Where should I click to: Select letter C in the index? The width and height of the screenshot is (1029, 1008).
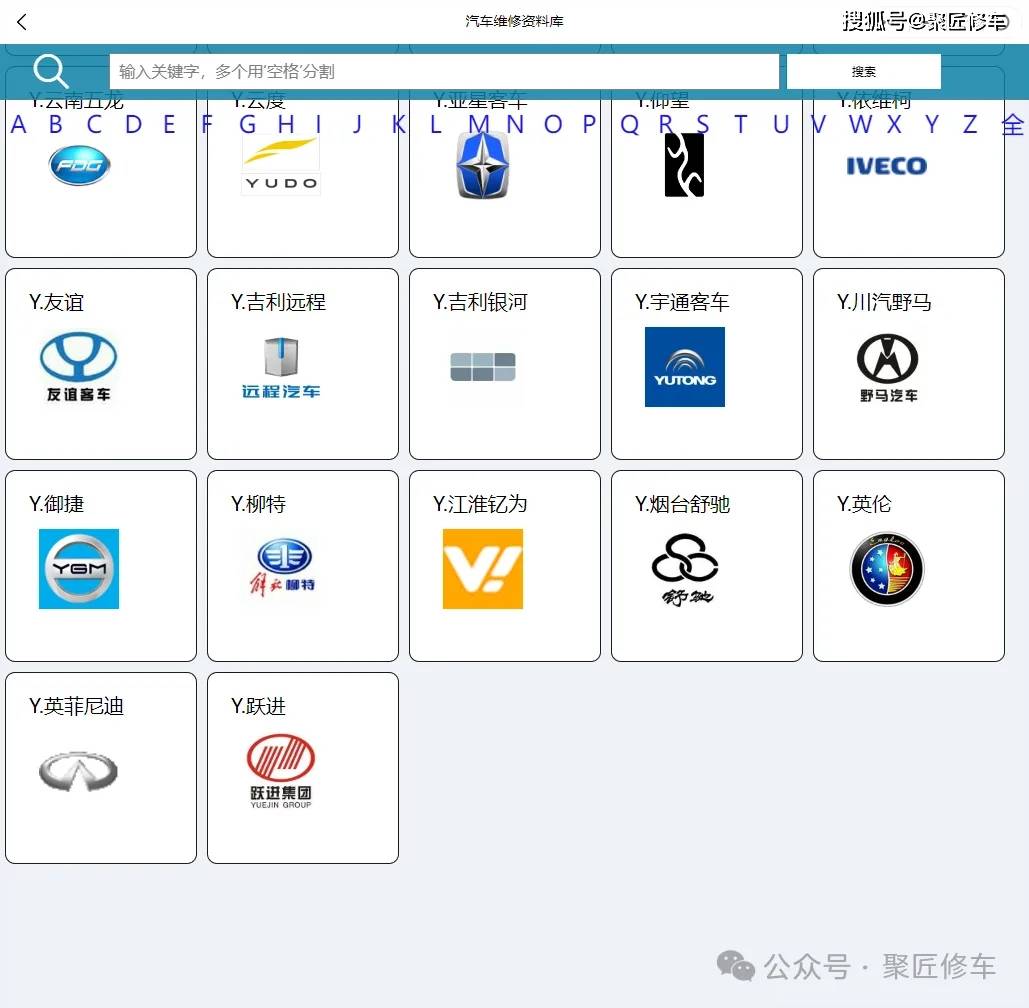point(94,124)
